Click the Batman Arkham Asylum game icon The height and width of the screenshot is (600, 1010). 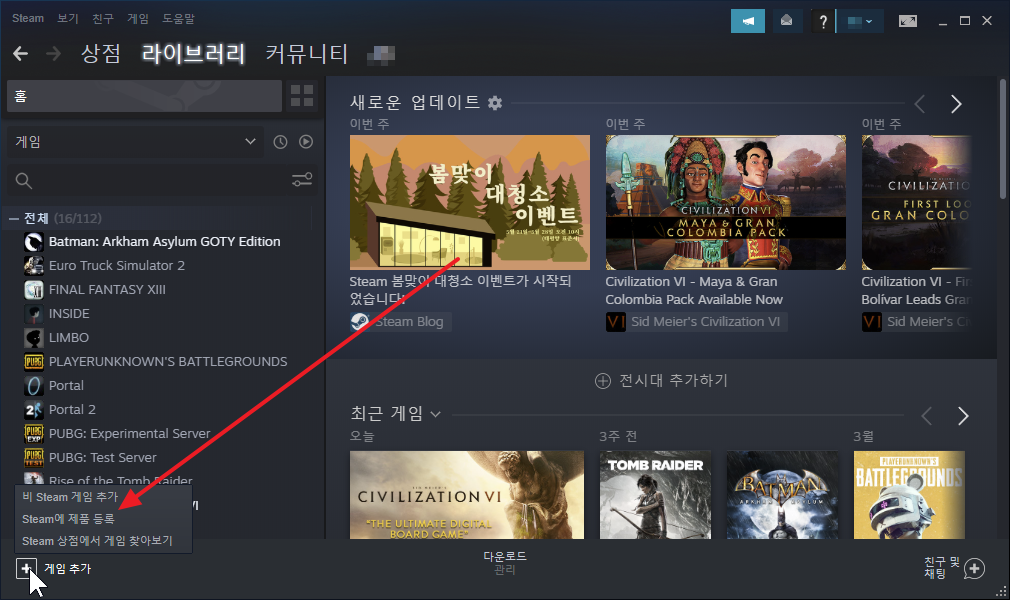pyautogui.click(x=33, y=242)
